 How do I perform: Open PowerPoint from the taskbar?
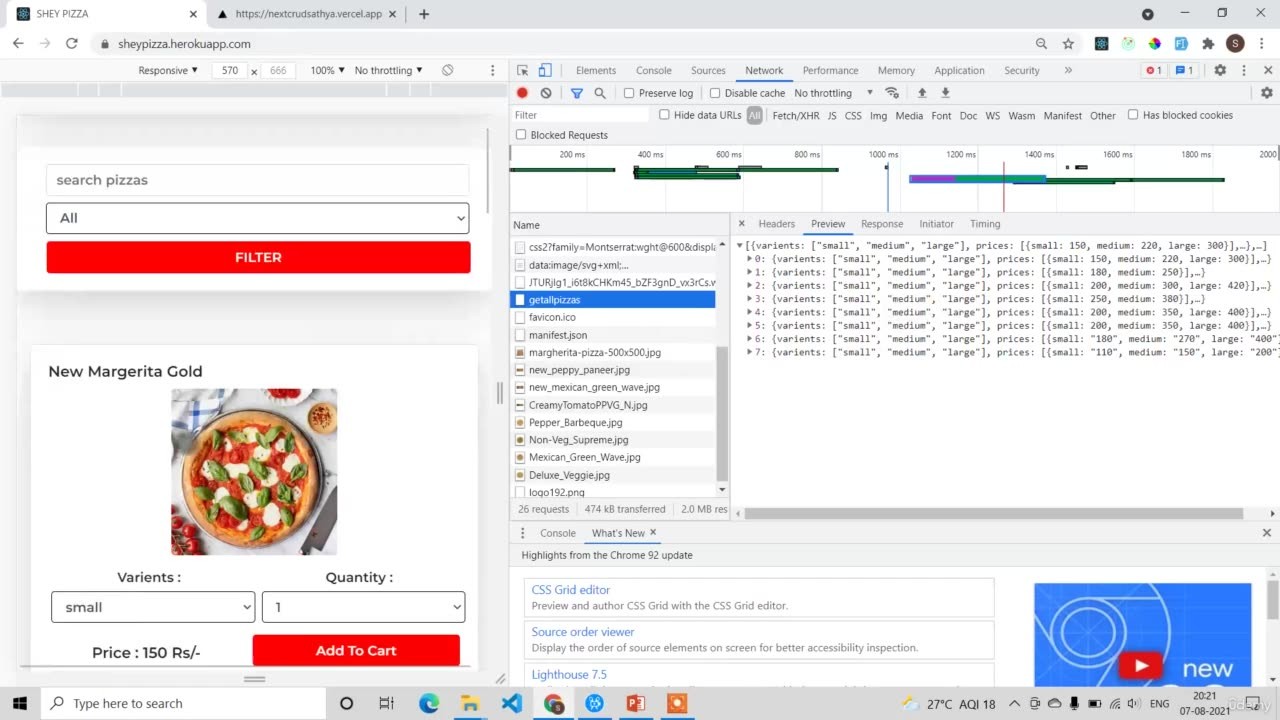coord(635,703)
